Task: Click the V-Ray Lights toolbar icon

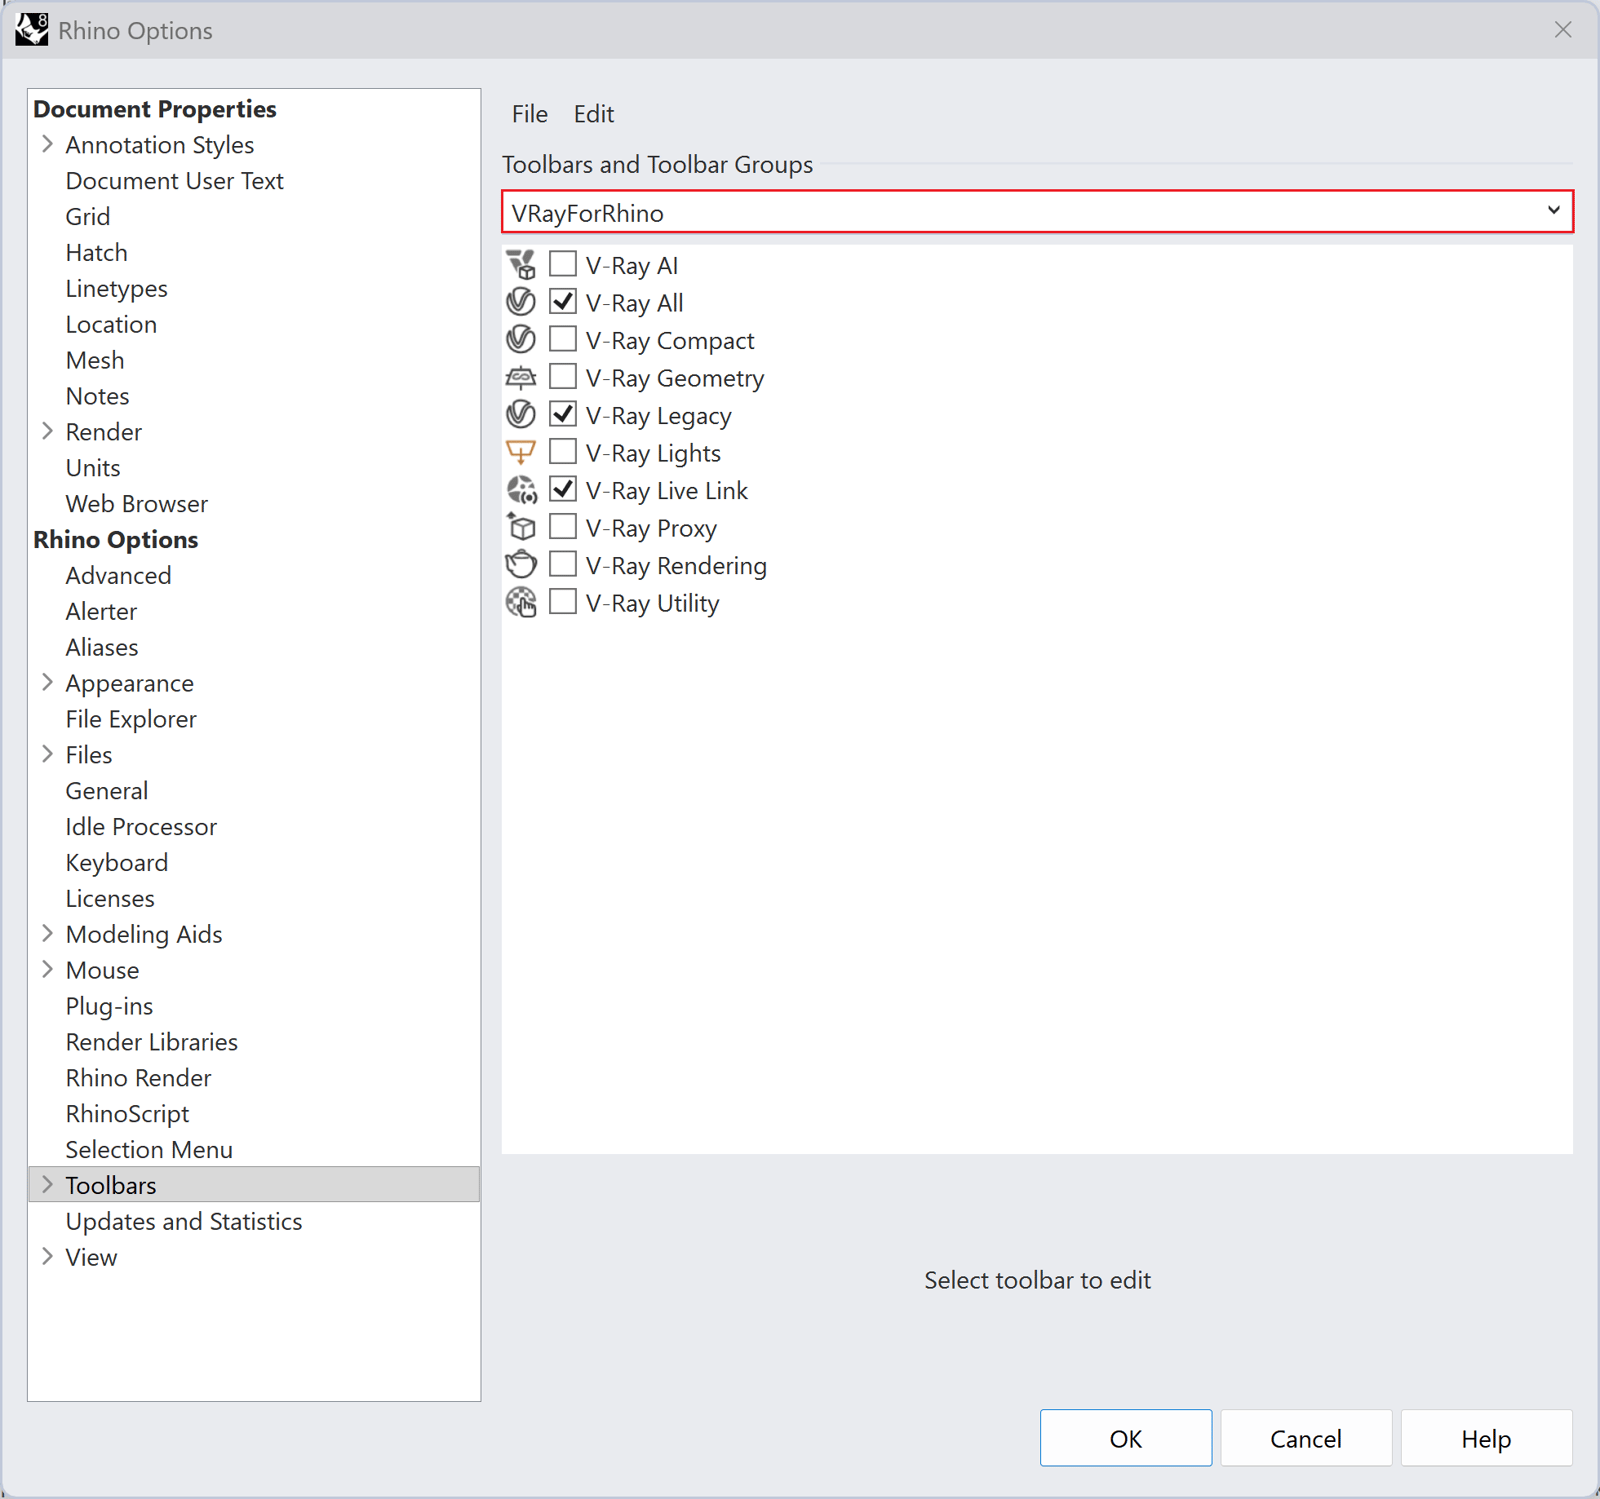Action: pyautogui.click(x=521, y=453)
